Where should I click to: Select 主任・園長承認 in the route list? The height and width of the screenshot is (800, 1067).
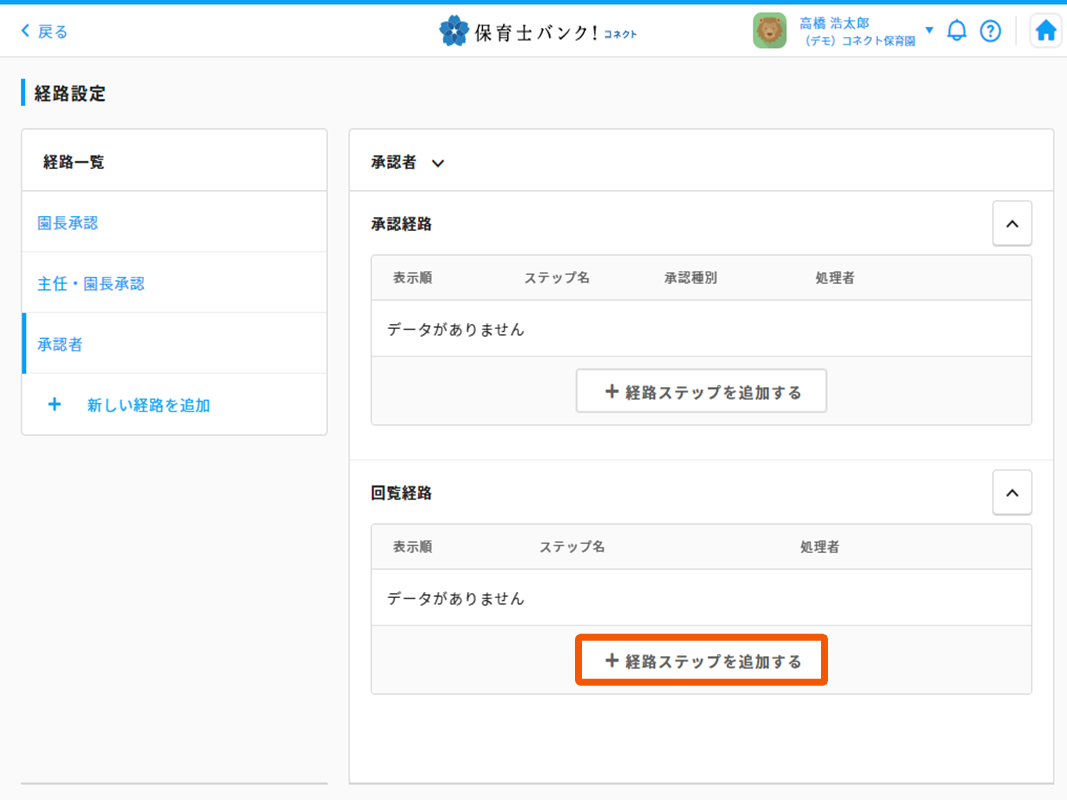[91, 284]
